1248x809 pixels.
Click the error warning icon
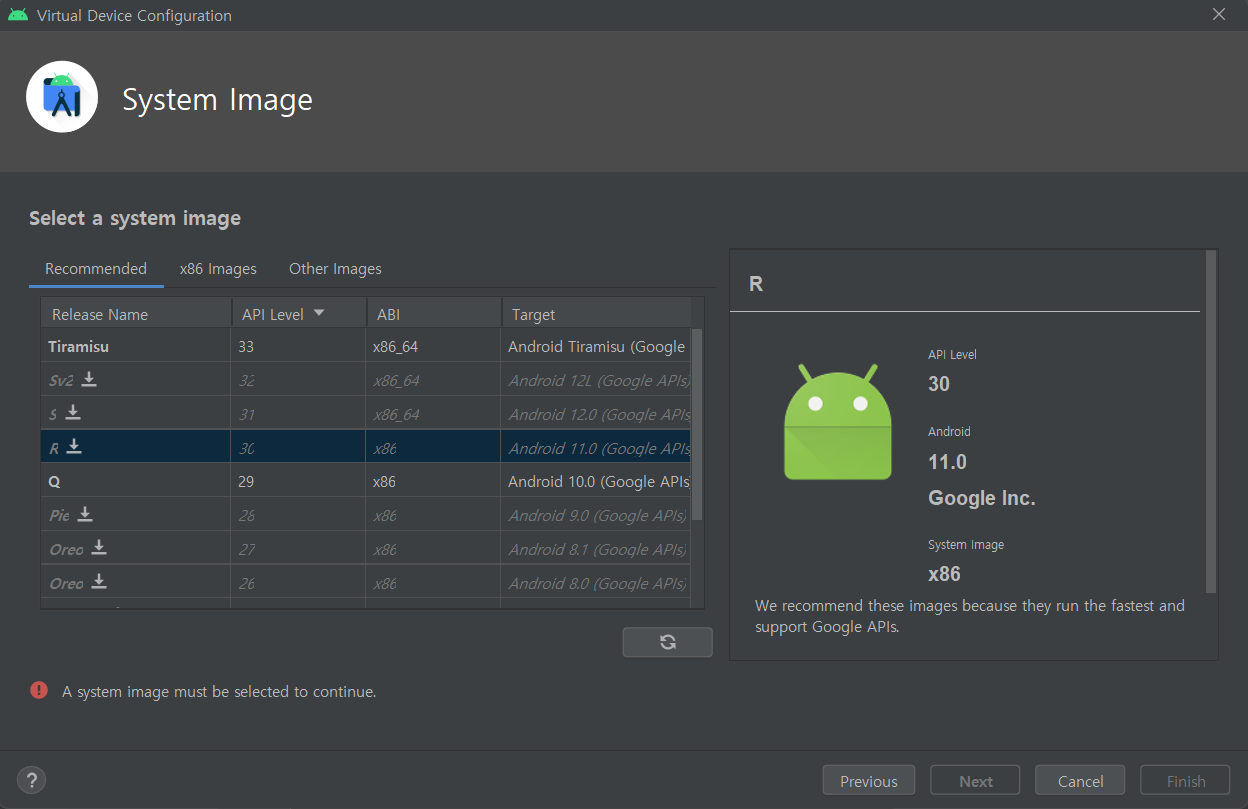tap(39, 690)
